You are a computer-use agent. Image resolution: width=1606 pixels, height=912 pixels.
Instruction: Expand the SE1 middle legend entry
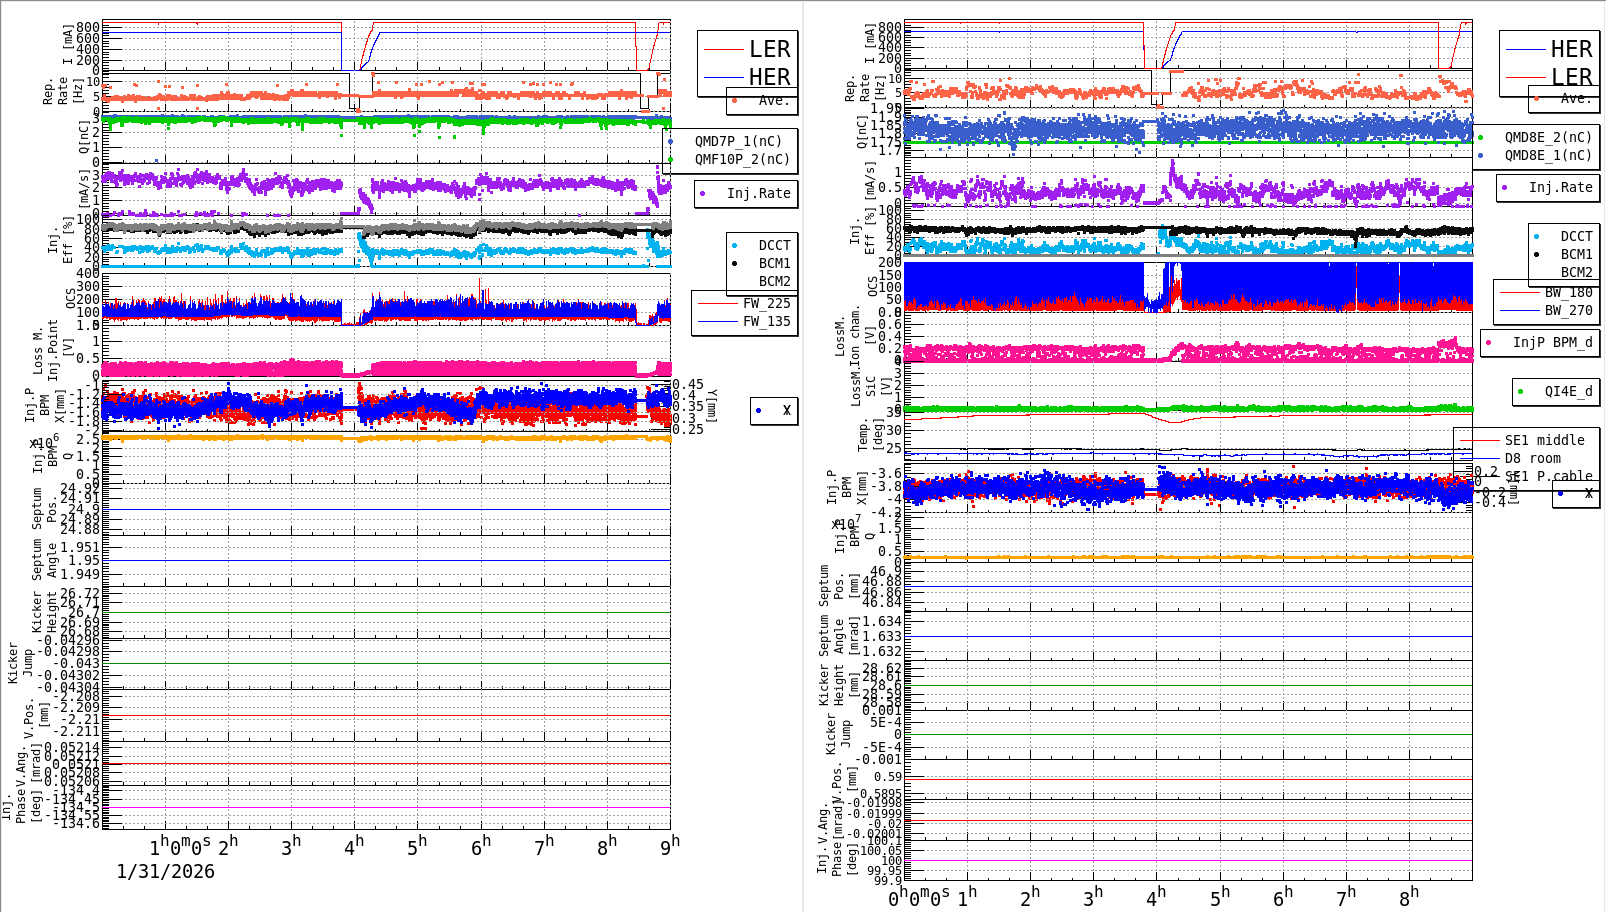tap(1545, 440)
